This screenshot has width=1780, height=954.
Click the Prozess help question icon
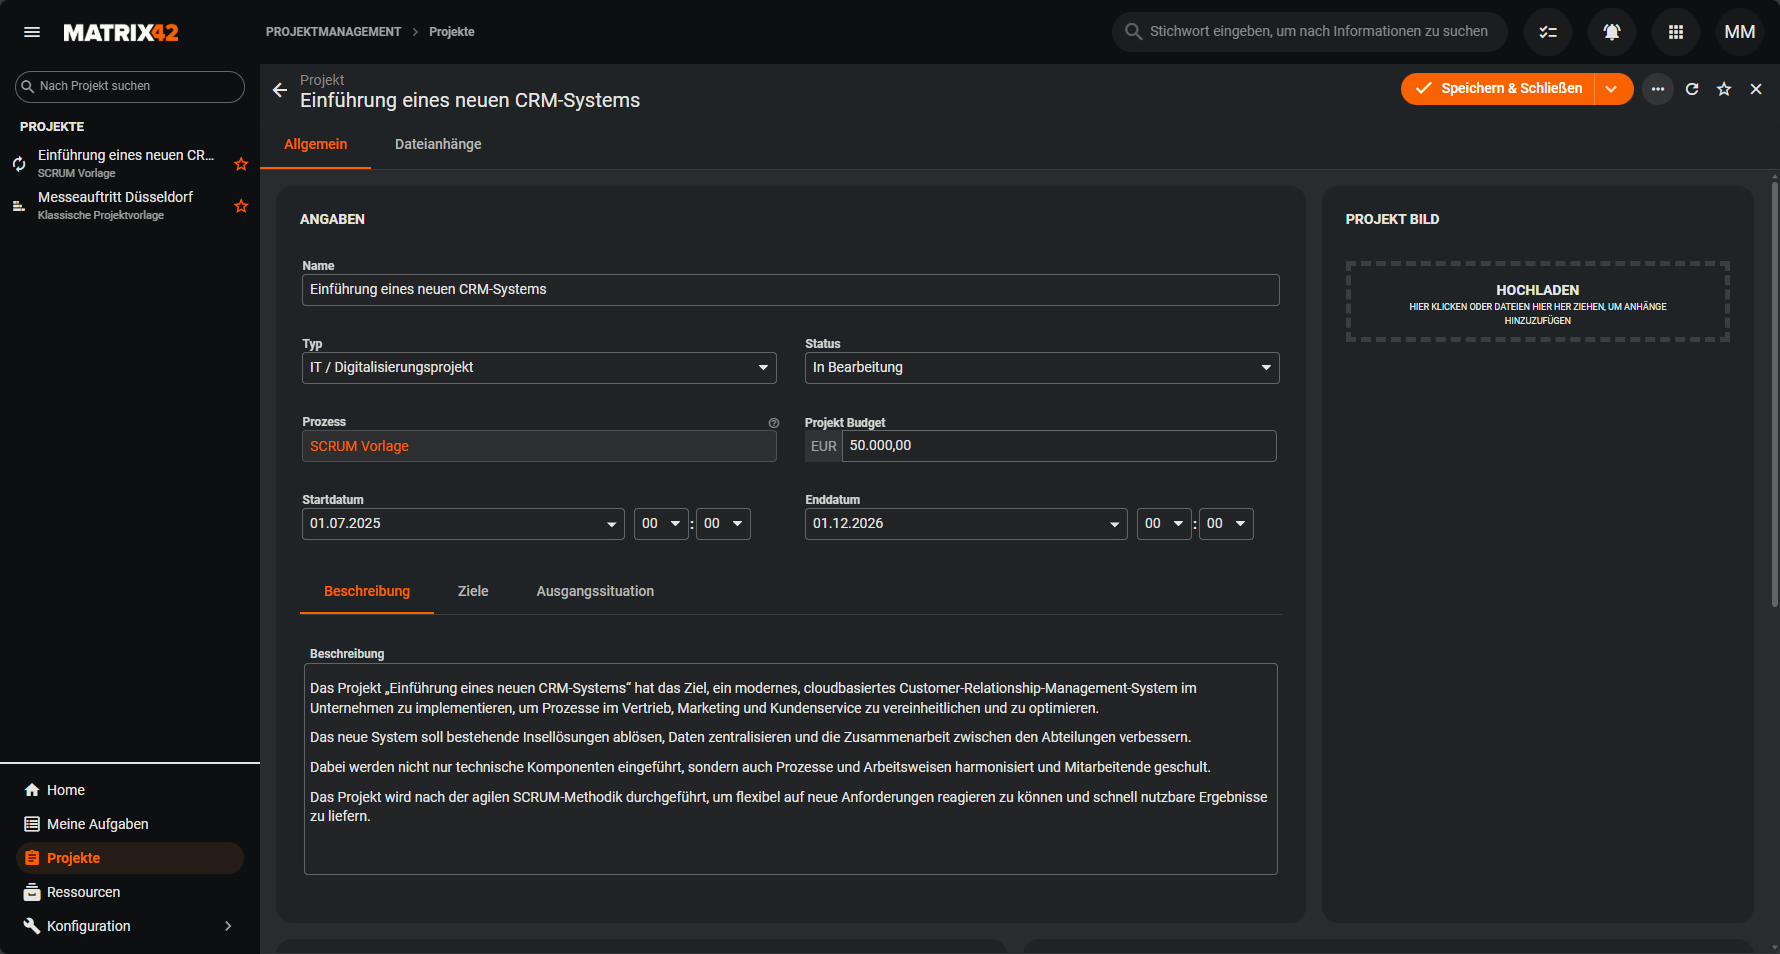[773, 423]
